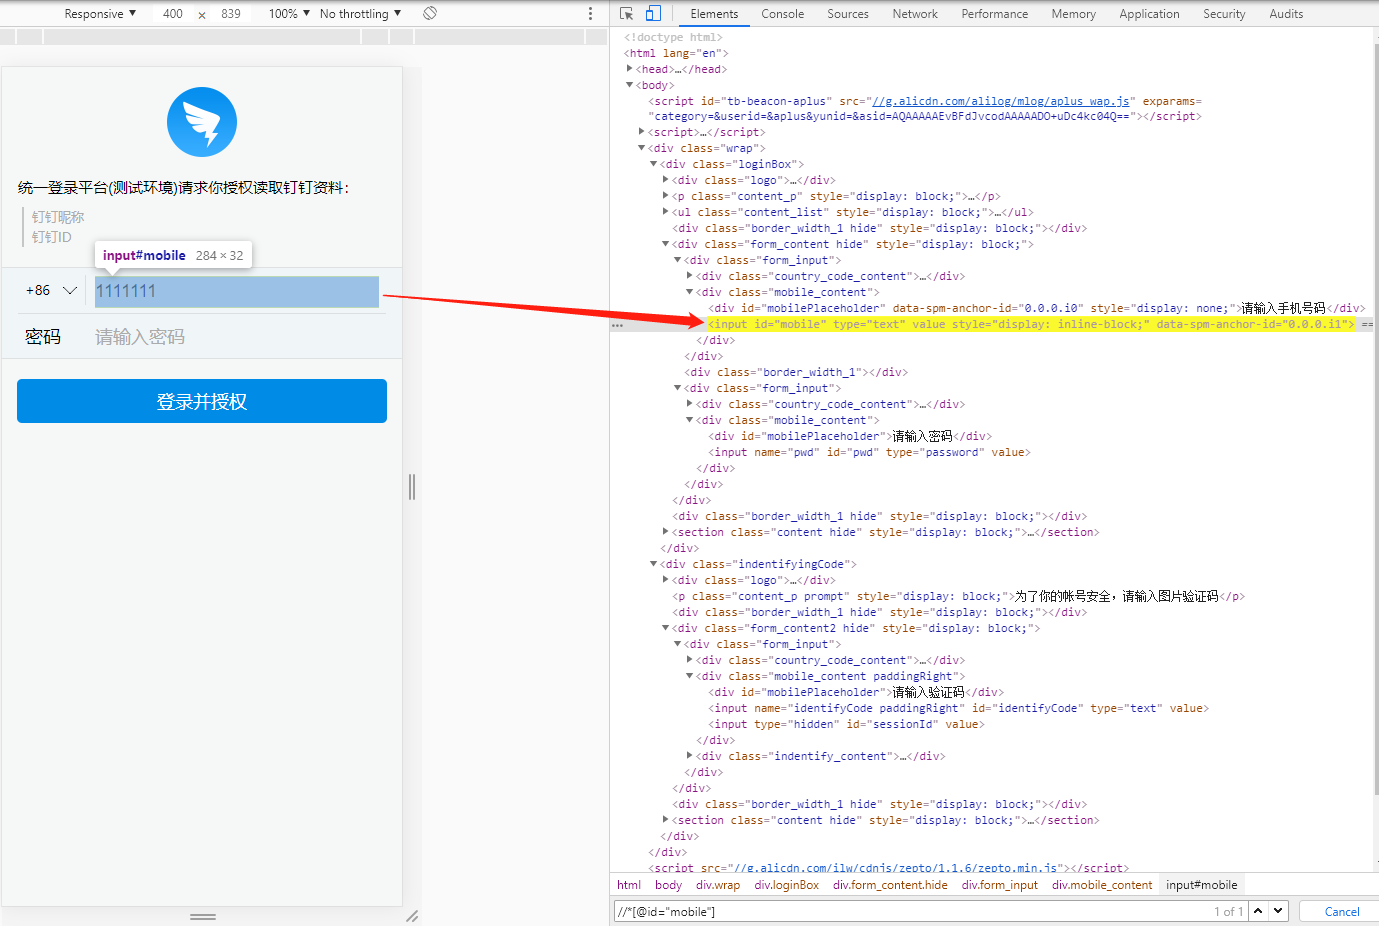Viewport: 1379px width, 926px height.
Task: Open the Security tab
Action: (1225, 14)
